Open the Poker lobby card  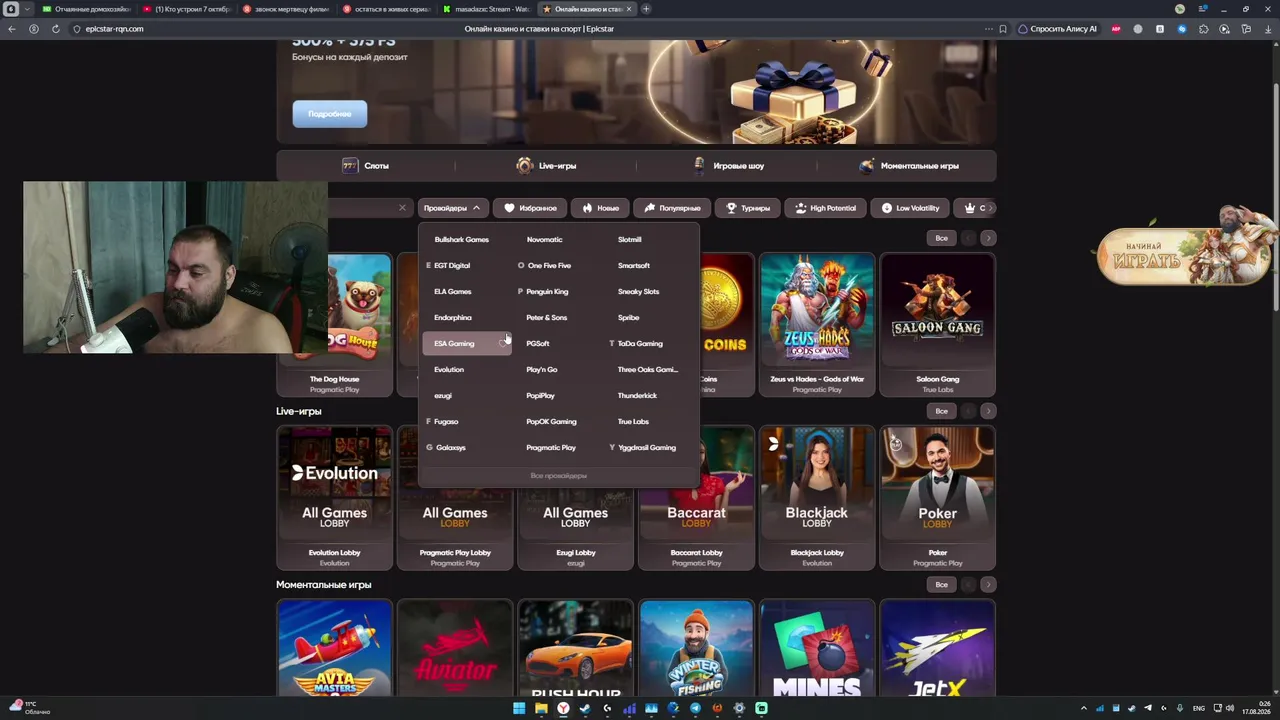tap(937, 498)
